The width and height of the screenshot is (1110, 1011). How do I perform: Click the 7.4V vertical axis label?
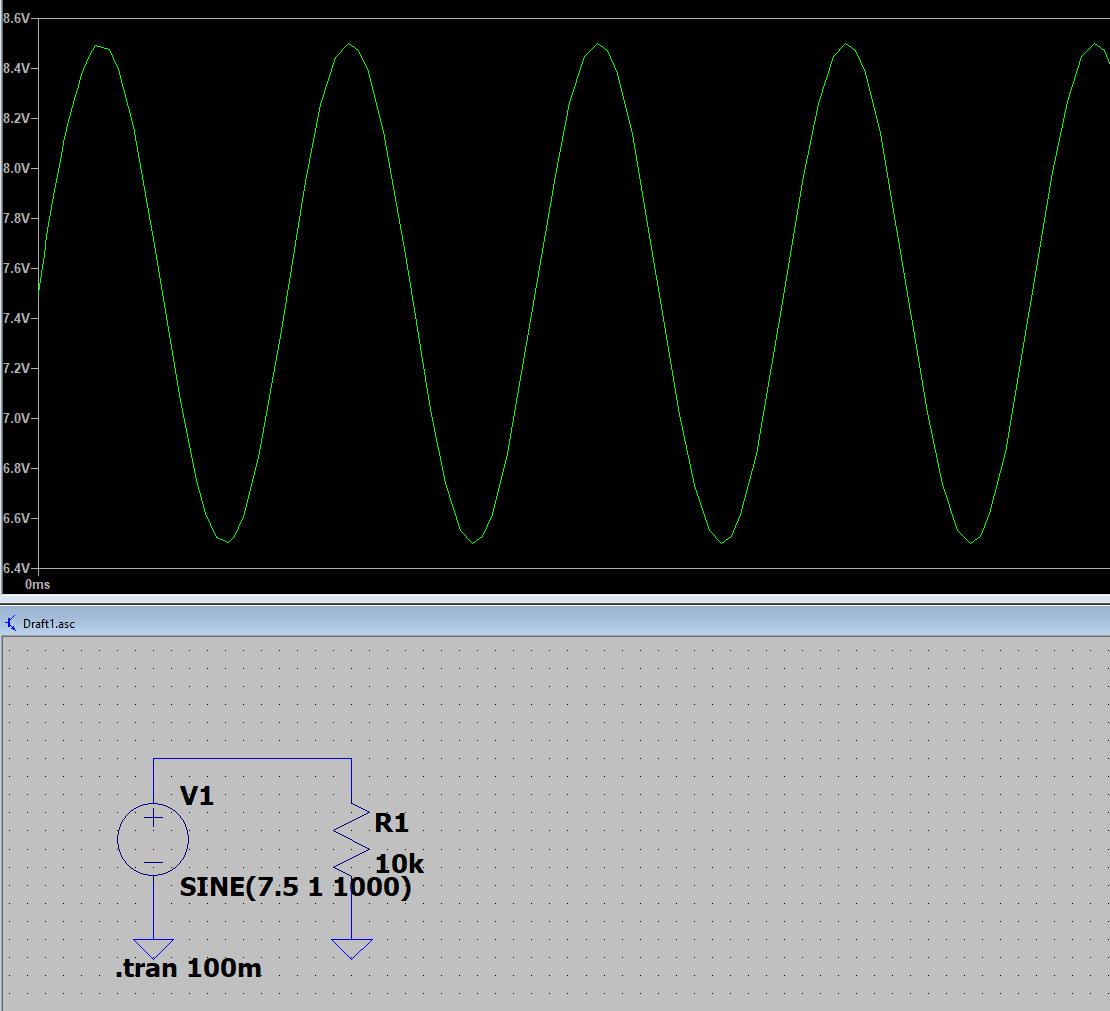click(x=16, y=318)
